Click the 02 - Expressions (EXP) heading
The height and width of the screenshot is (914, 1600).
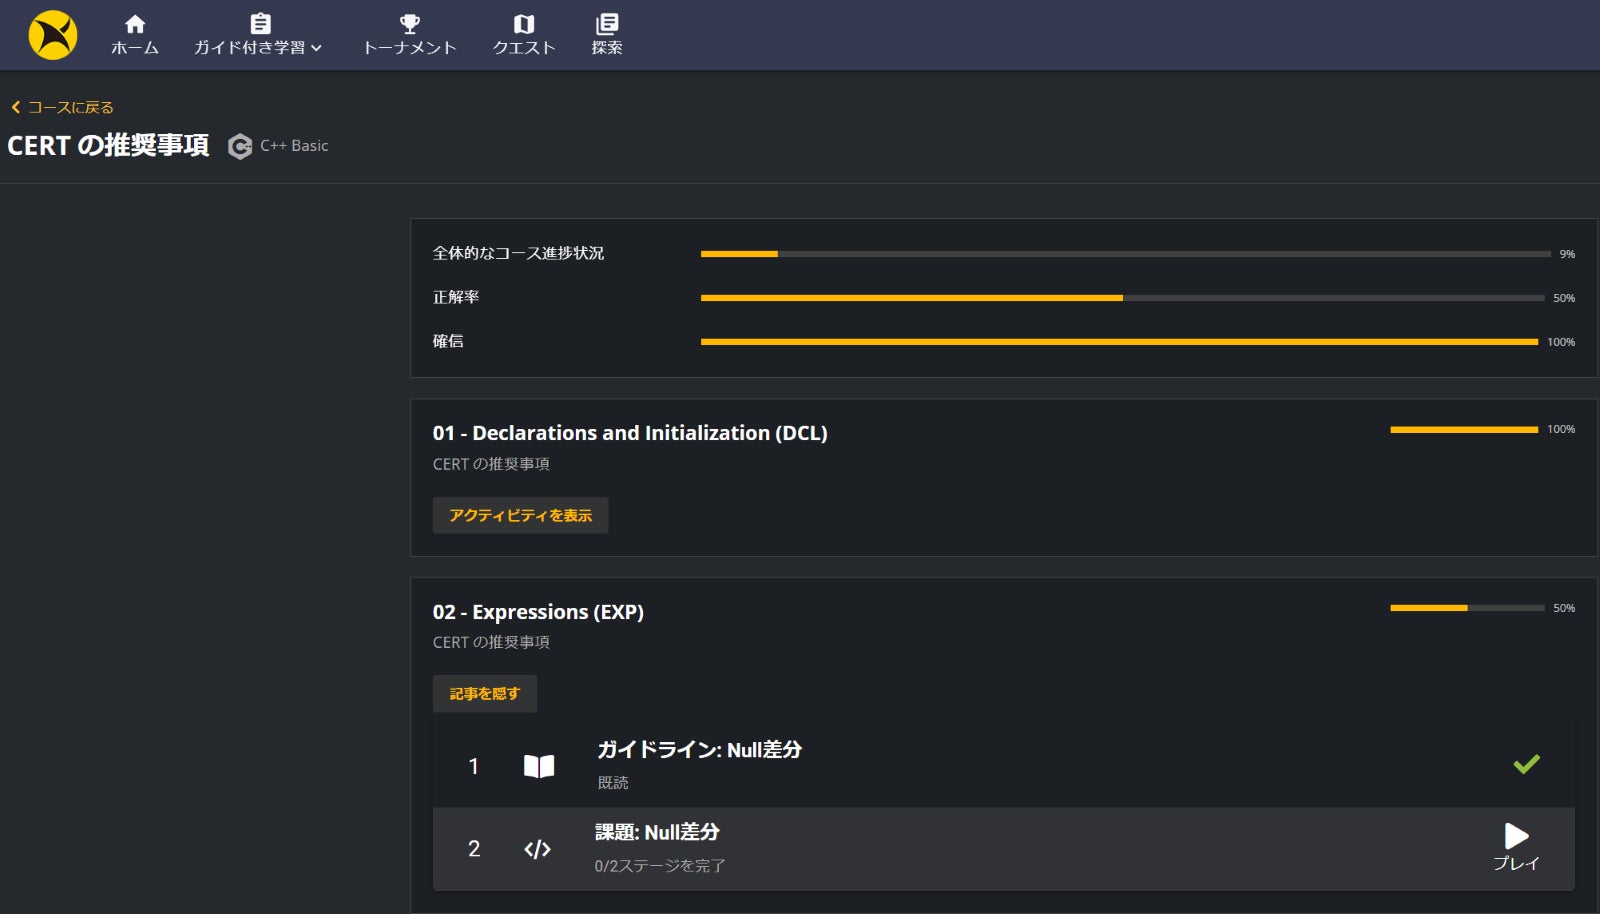[538, 612]
